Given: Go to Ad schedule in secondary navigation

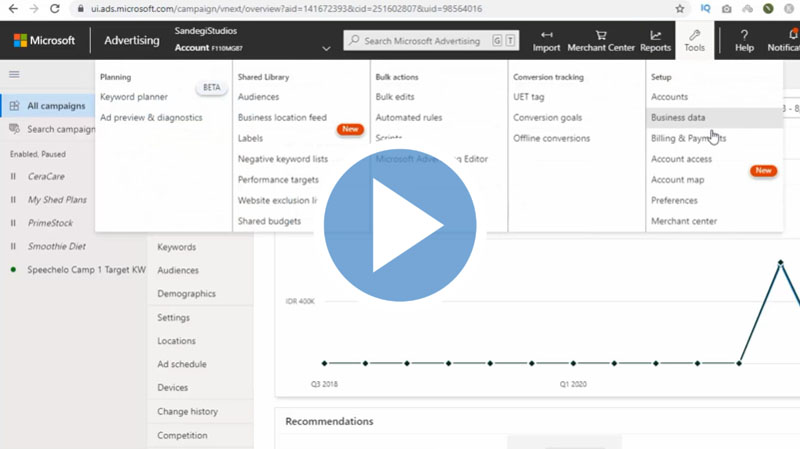Looking at the screenshot, I should point(182,364).
